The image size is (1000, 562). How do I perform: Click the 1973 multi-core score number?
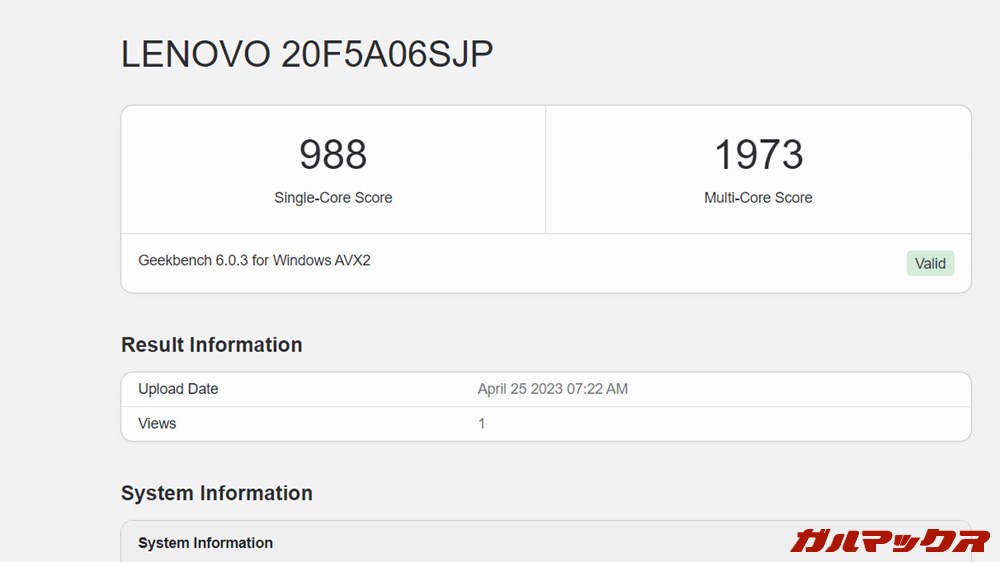click(x=758, y=155)
